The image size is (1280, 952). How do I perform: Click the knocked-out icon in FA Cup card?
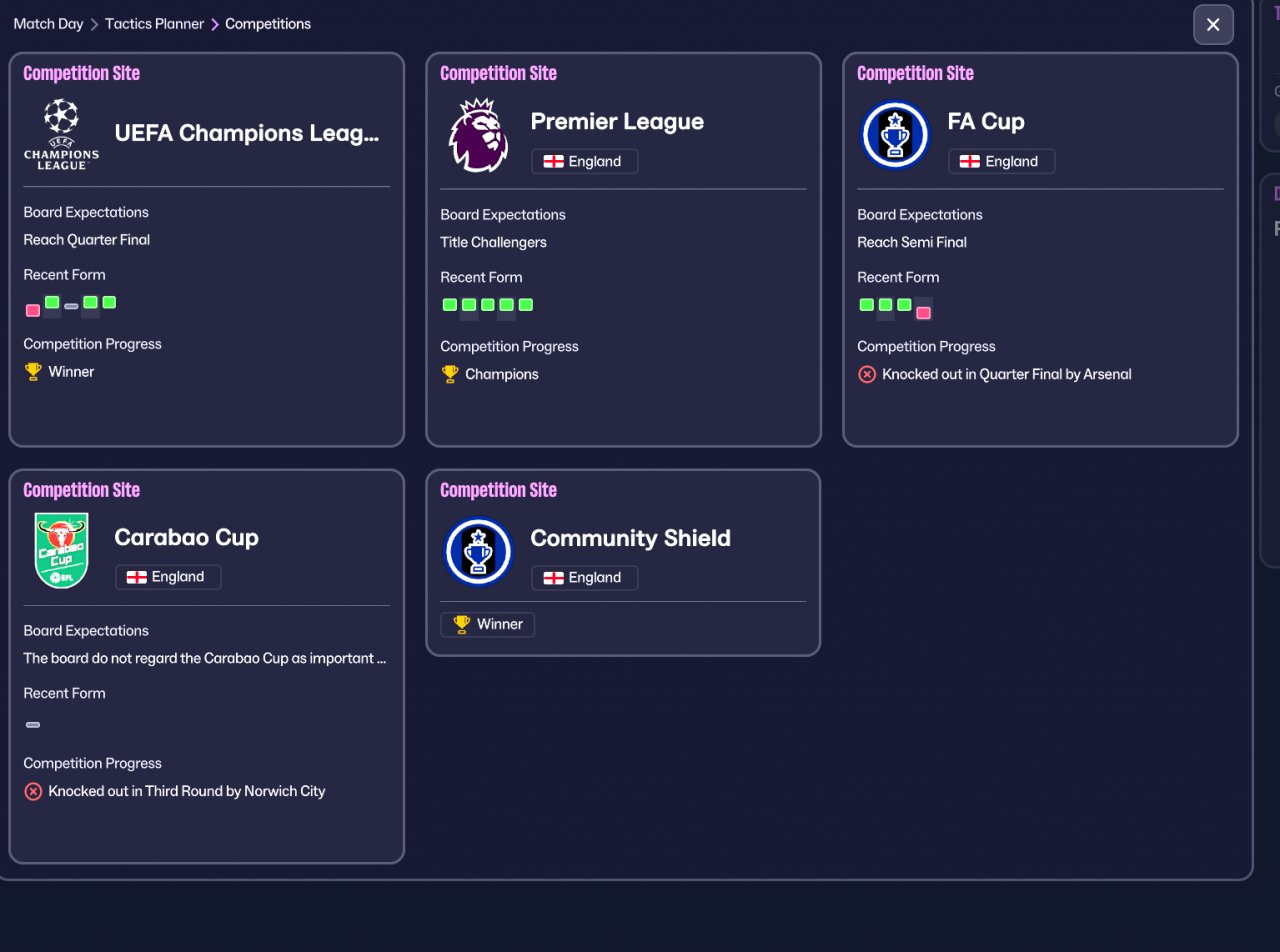click(x=867, y=374)
